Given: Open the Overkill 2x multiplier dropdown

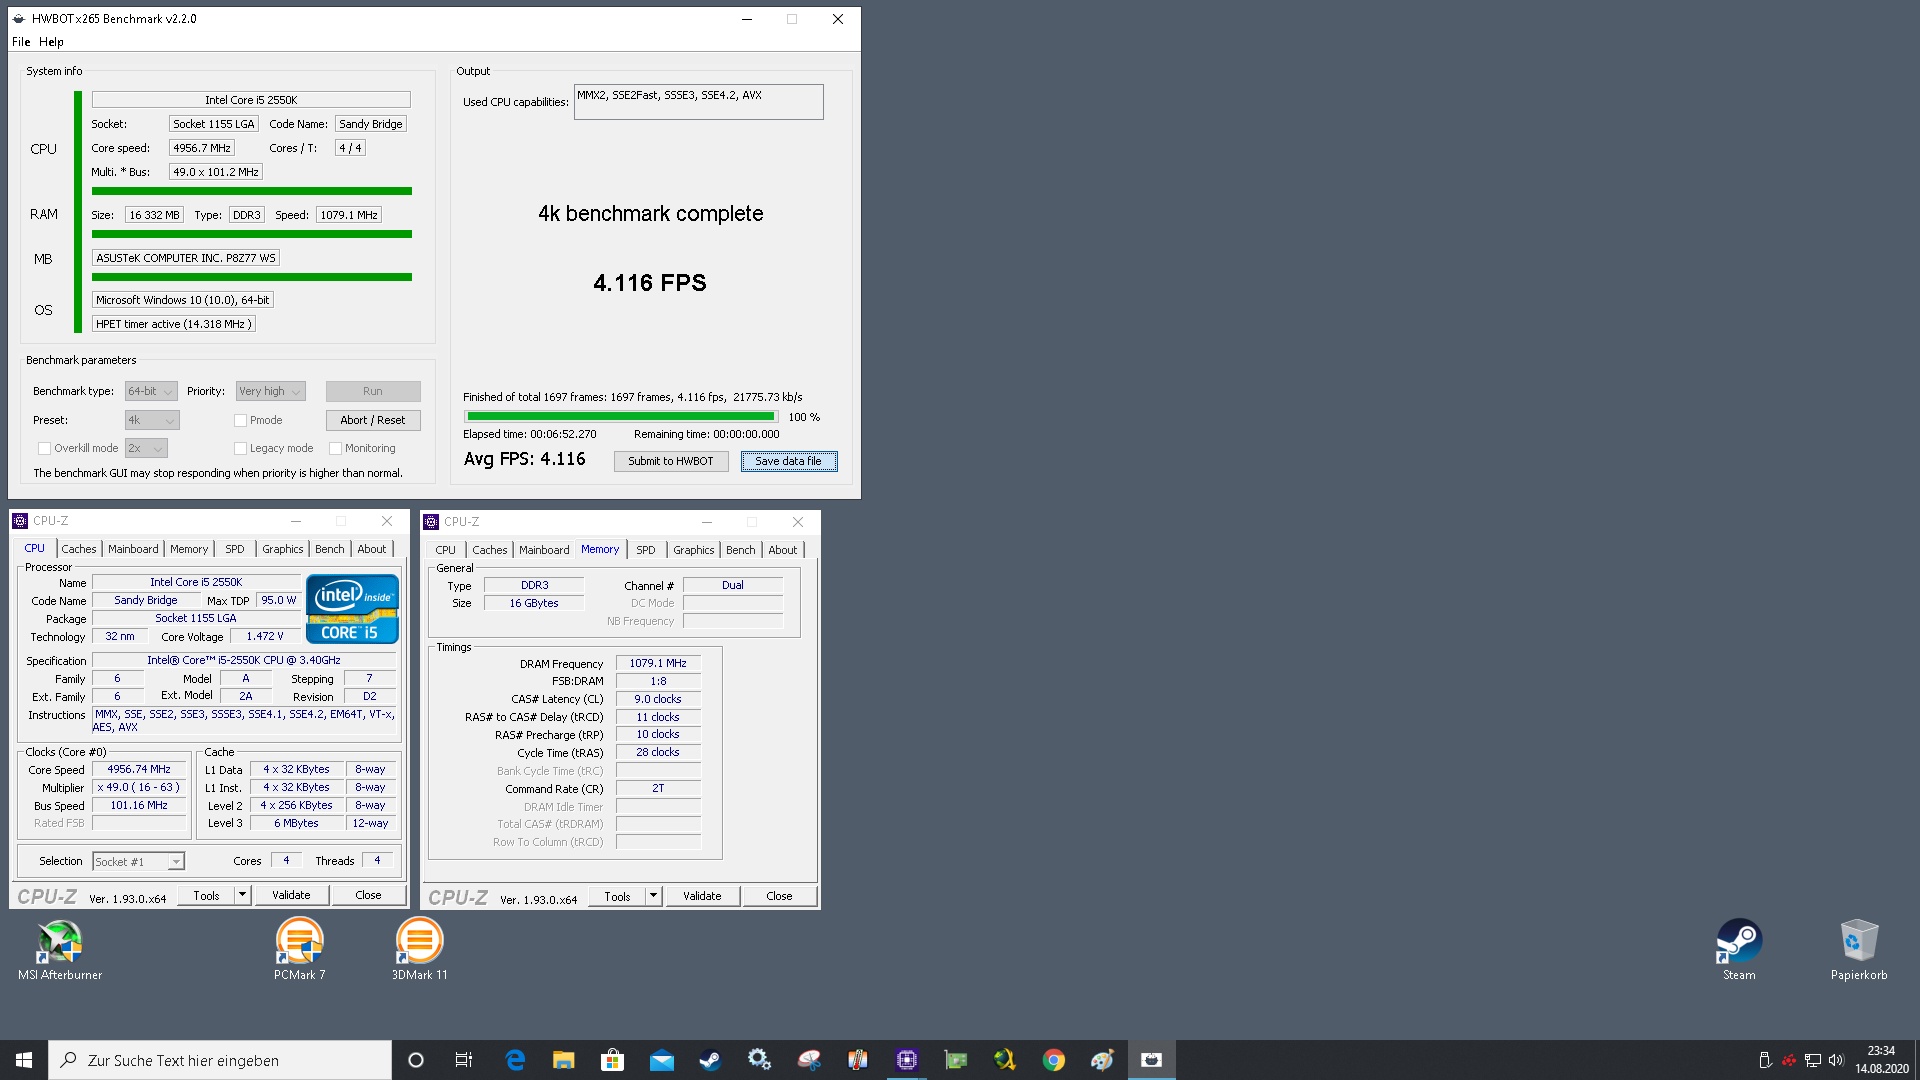Looking at the screenshot, I should coord(146,449).
